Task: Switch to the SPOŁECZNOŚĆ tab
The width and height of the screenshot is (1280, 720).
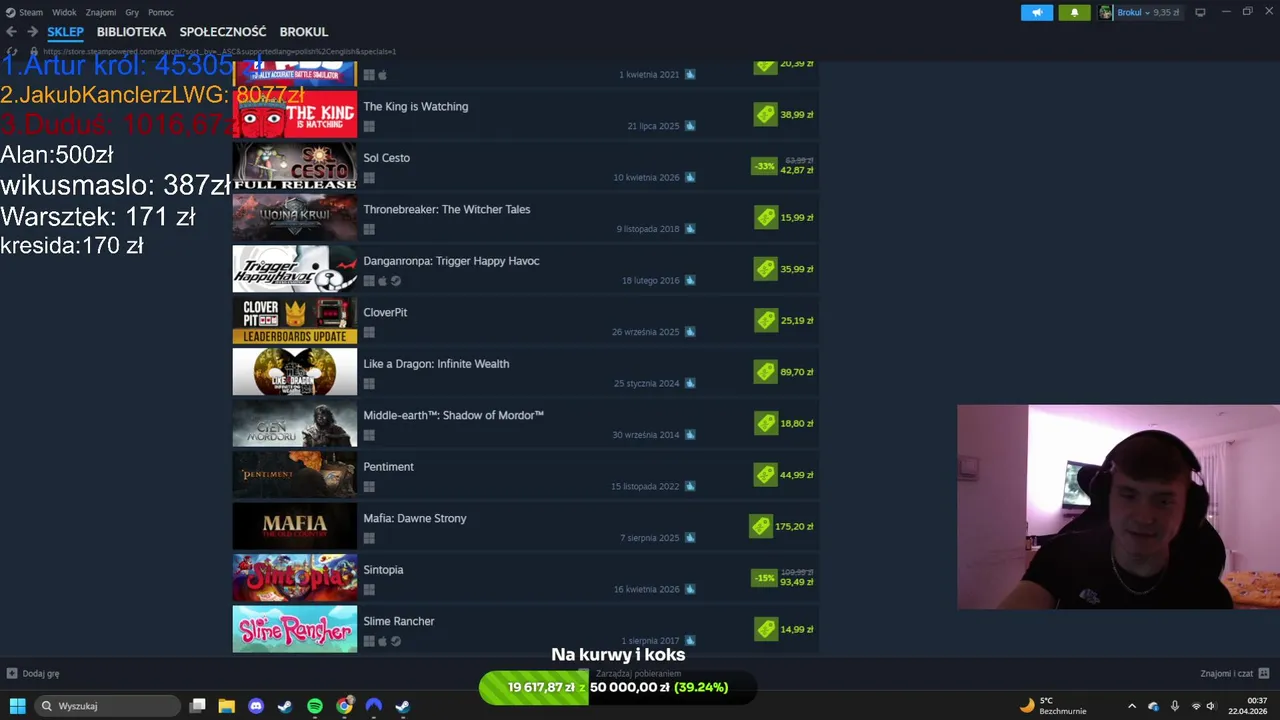Action: point(223,32)
